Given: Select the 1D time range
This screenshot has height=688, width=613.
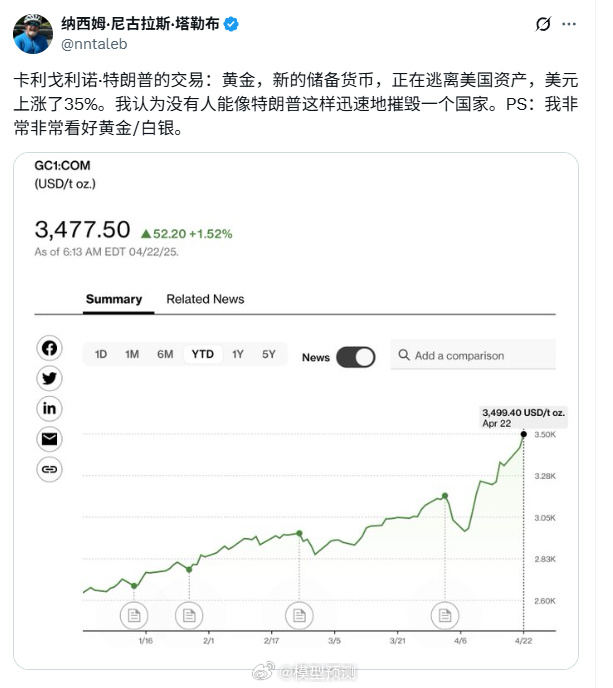Looking at the screenshot, I should point(101,354).
